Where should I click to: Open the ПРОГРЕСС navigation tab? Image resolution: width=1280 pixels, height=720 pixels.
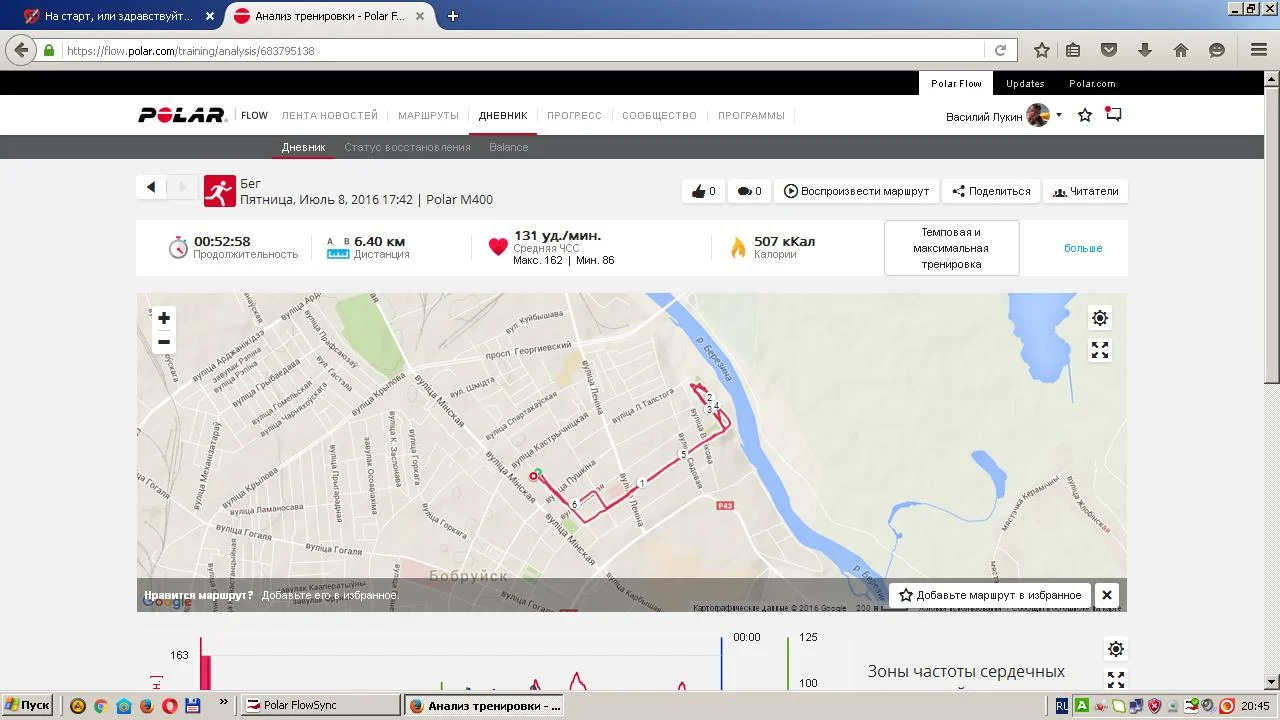tap(574, 115)
